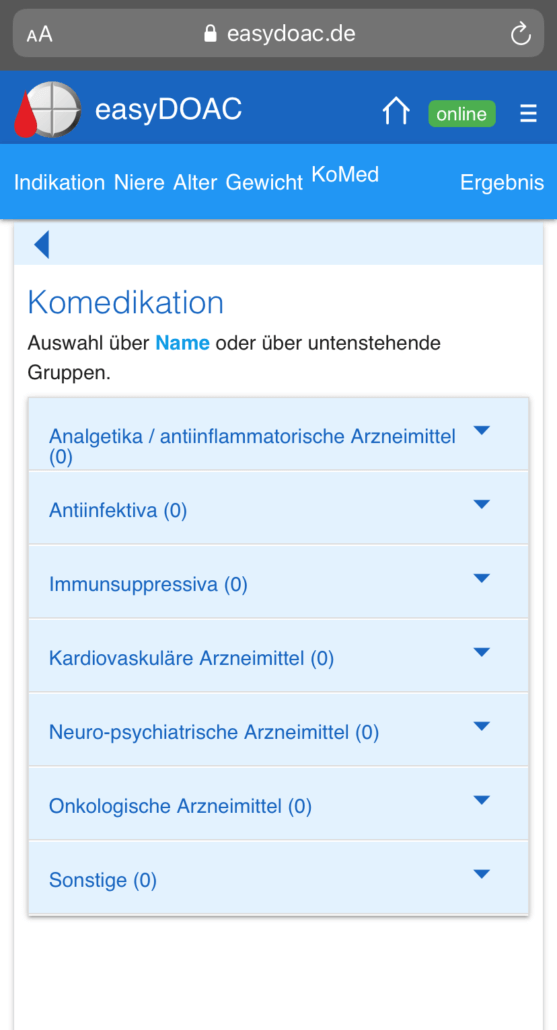The width and height of the screenshot is (557, 1030).
Task: Reload page with the refresh icon
Action: tap(520, 34)
